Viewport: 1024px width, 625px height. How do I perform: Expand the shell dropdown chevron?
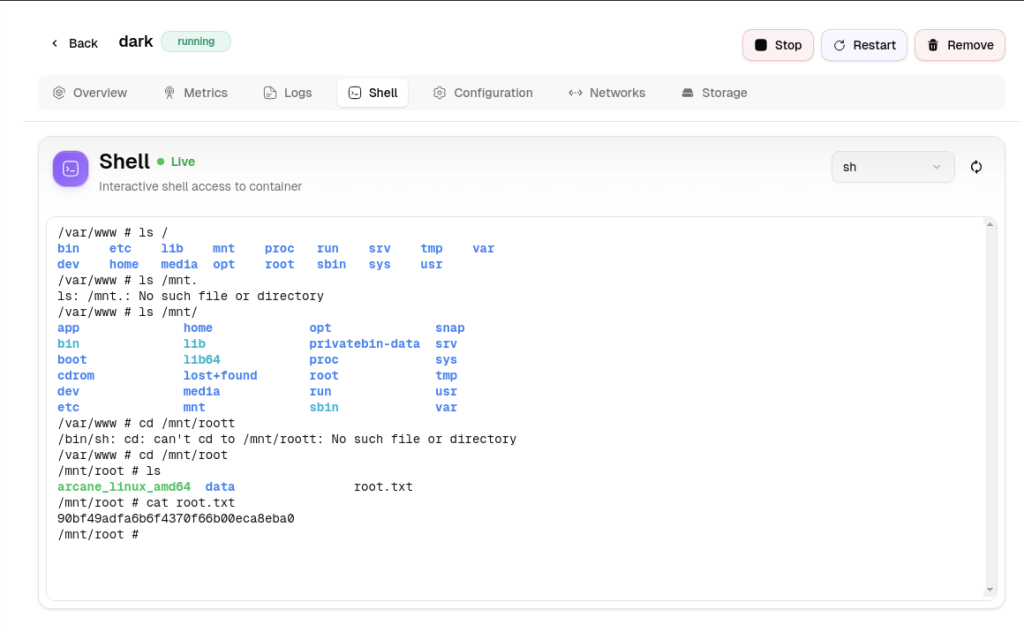click(x=936, y=167)
